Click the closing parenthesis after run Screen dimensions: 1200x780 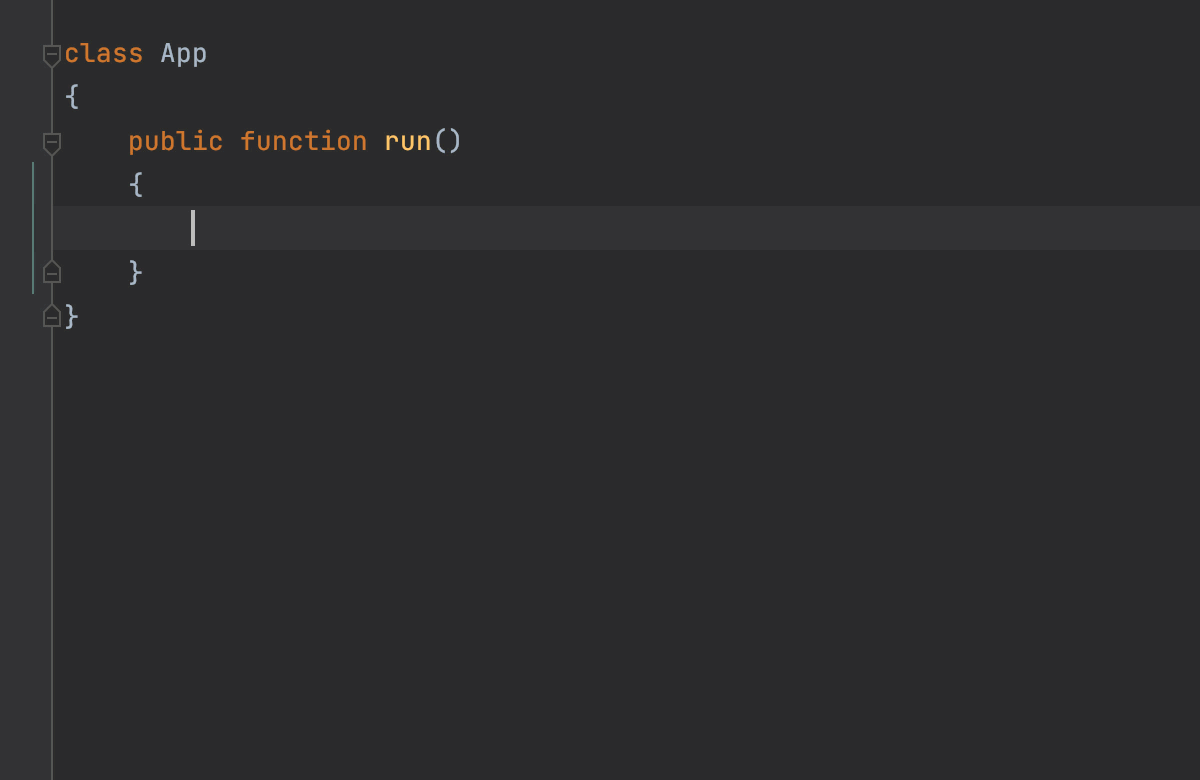click(455, 142)
